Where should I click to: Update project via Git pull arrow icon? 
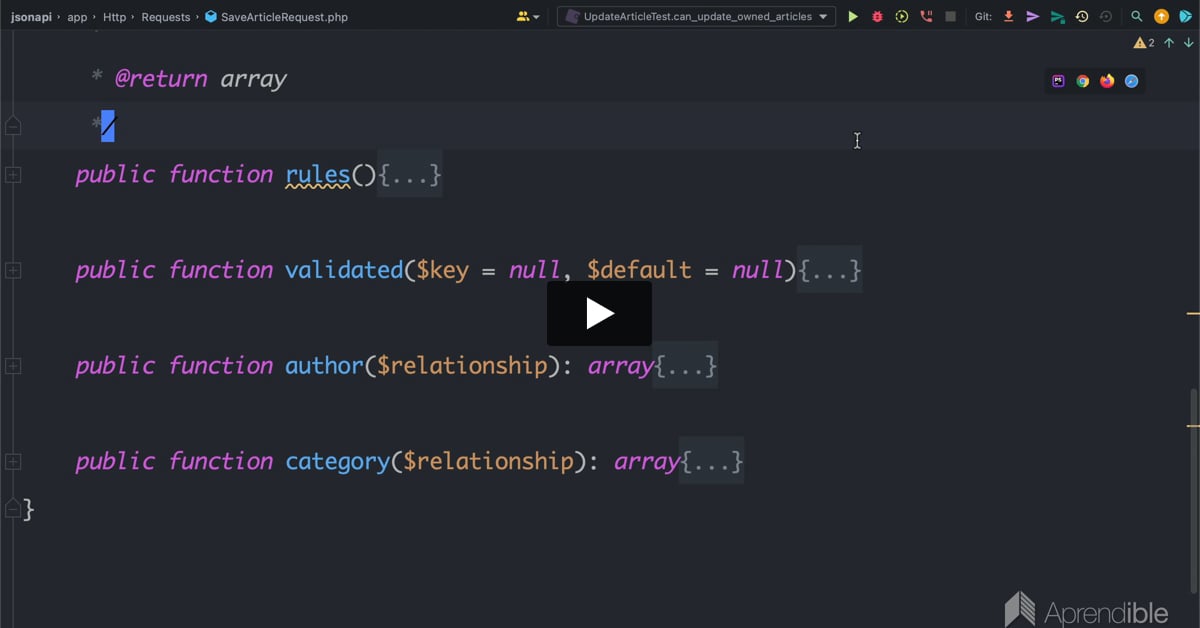click(1008, 17)
